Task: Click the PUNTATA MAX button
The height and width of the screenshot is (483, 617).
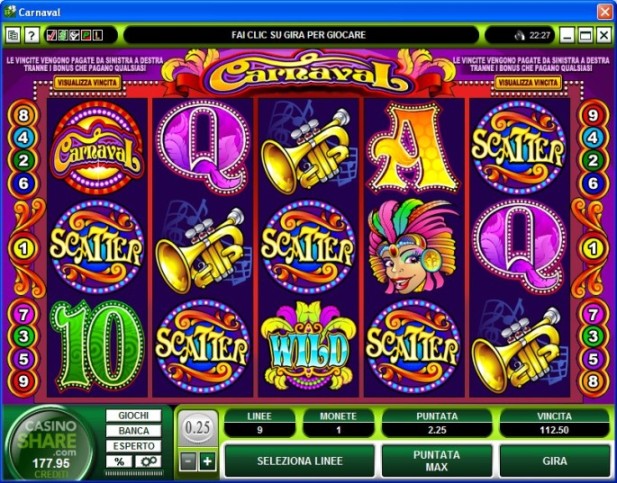Action: point(437,461)
